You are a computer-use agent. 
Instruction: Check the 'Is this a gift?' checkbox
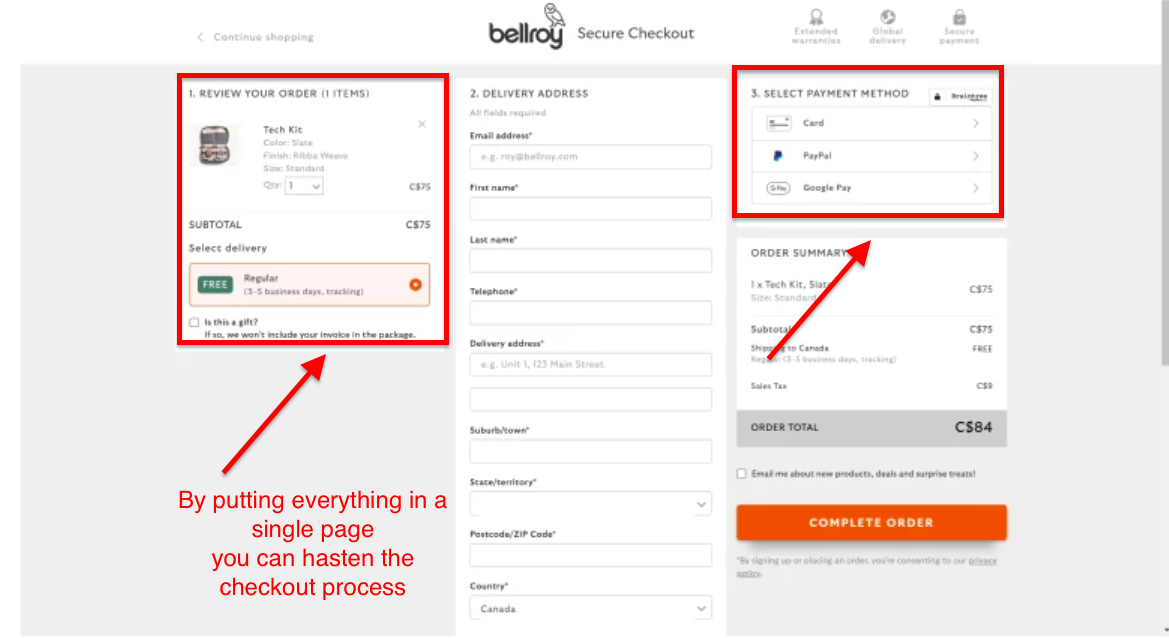(x=193, y=320)
